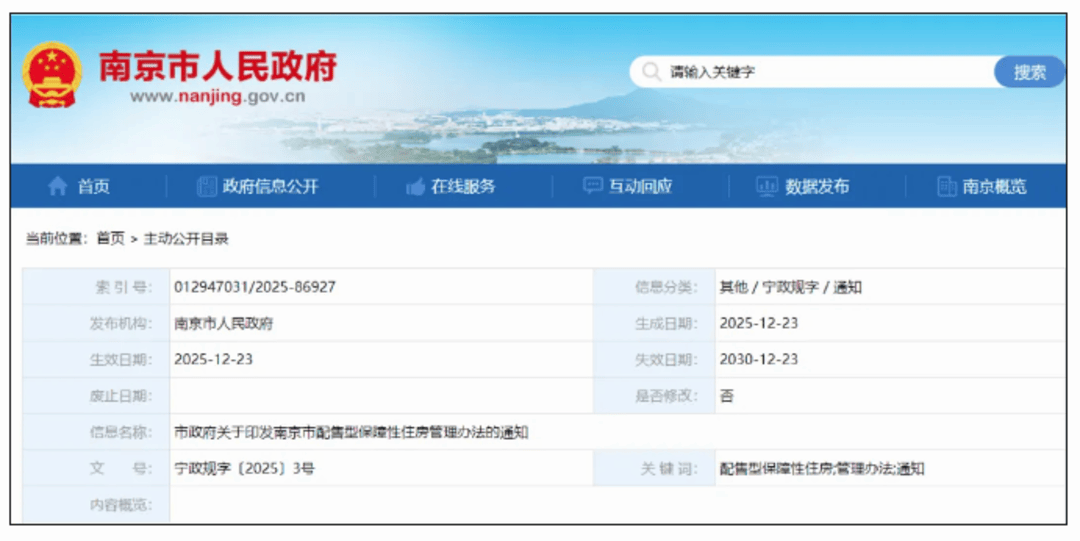The height and width of the screenshot is (541, 1080).
Task: Select the 在线服务 navigation menu item
Action: (x=463, y=186)
